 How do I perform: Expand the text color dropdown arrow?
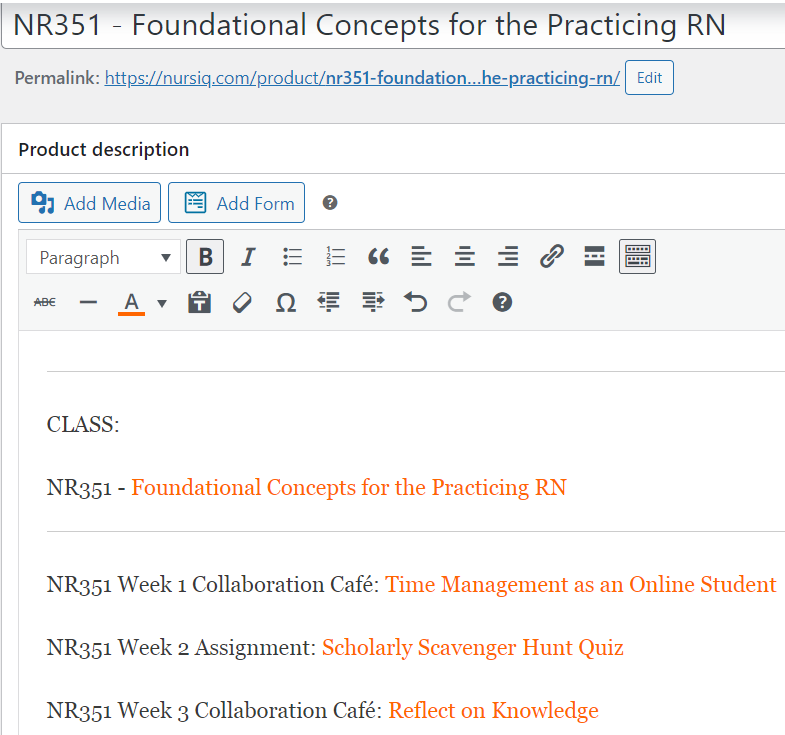click(162, 303)
